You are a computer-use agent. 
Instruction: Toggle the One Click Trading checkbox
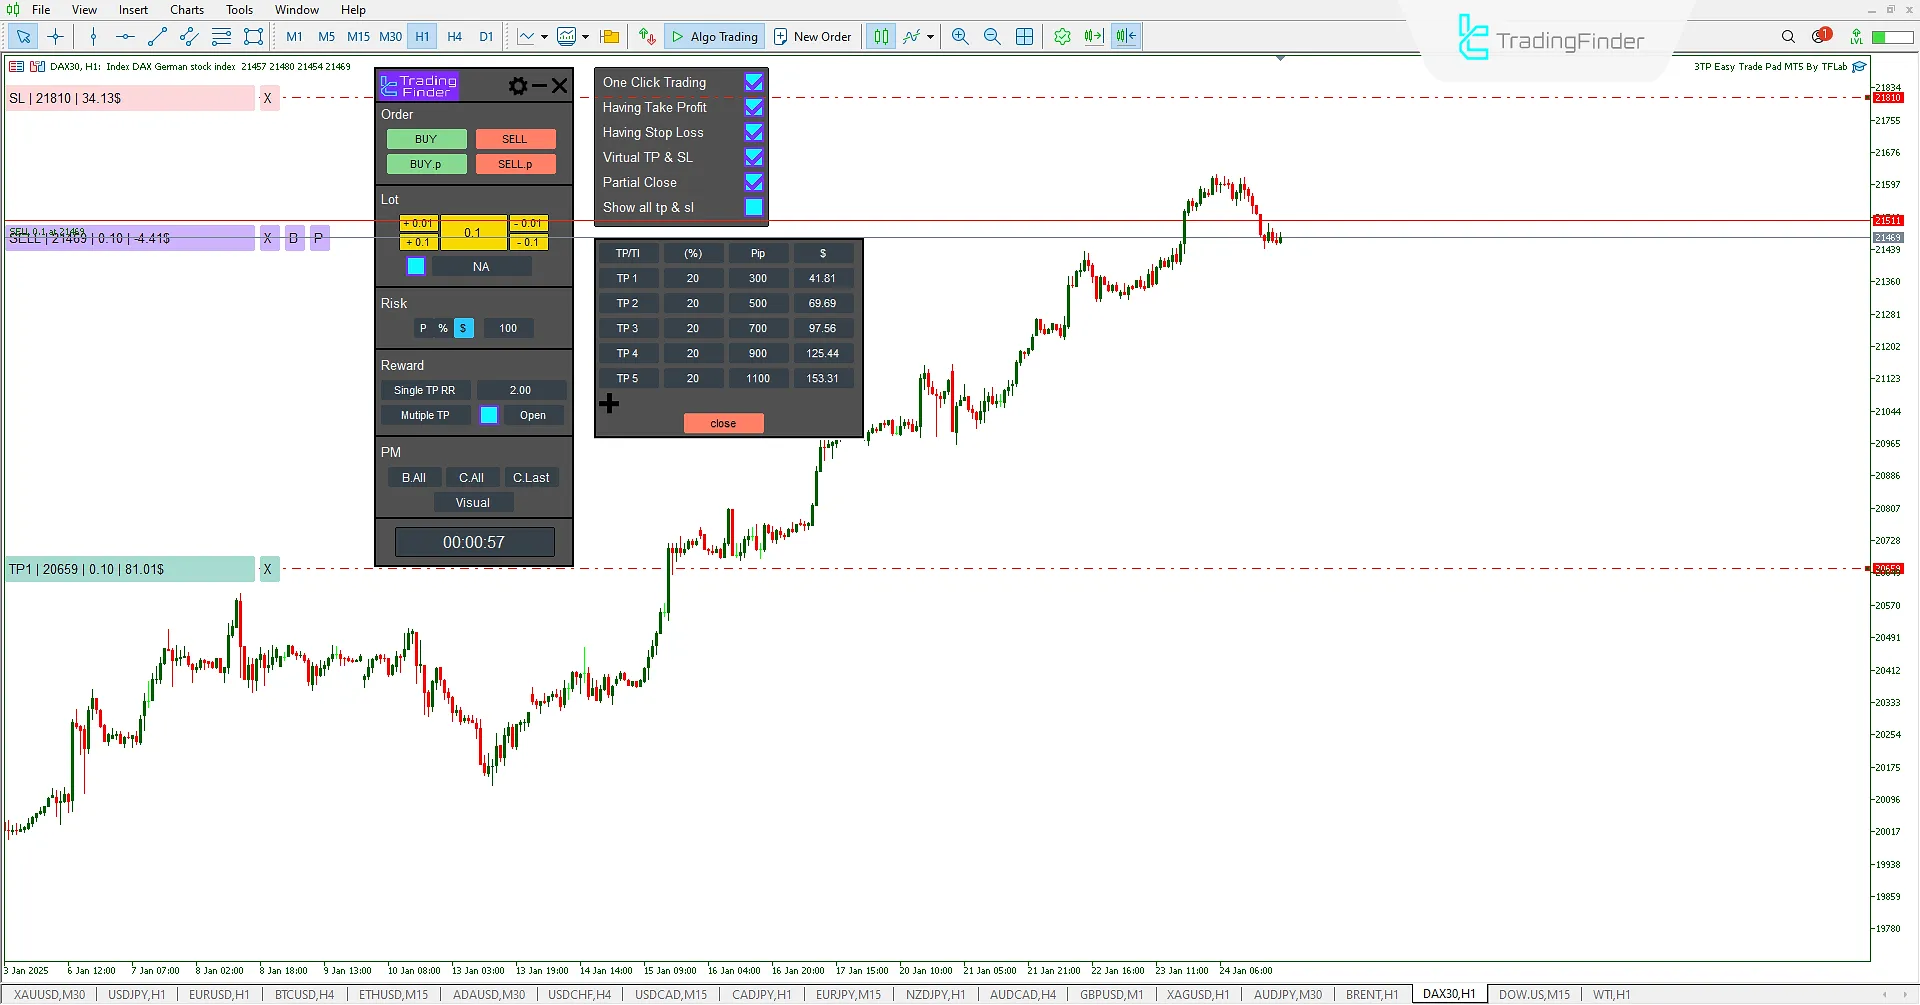pyautogui.click(x=754, y=82)
